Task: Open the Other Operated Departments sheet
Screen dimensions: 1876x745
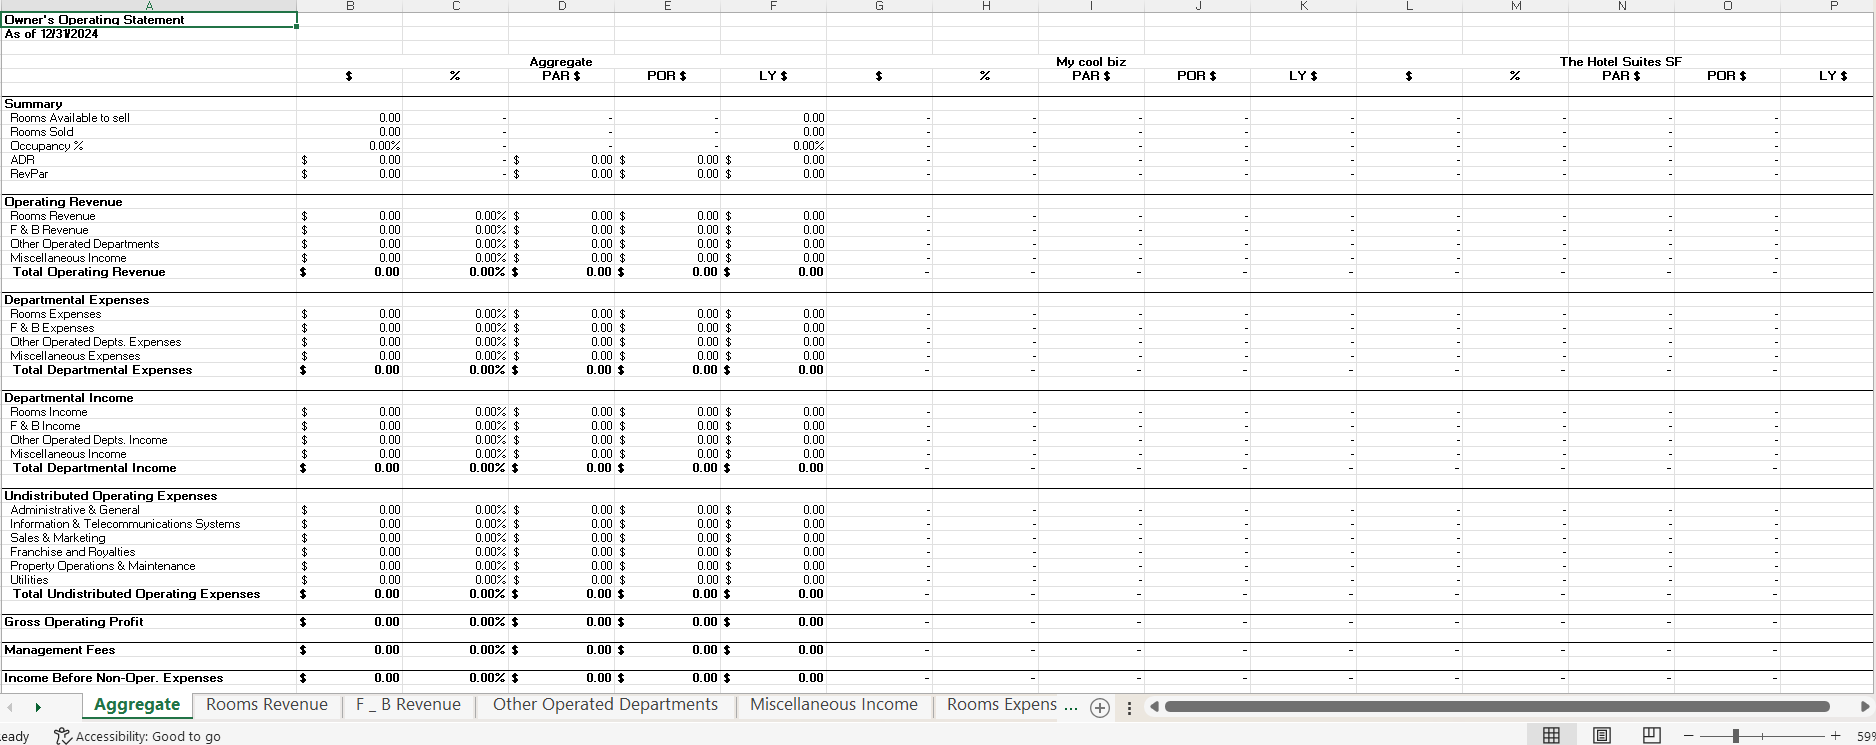Action: [x=605, y=705]
